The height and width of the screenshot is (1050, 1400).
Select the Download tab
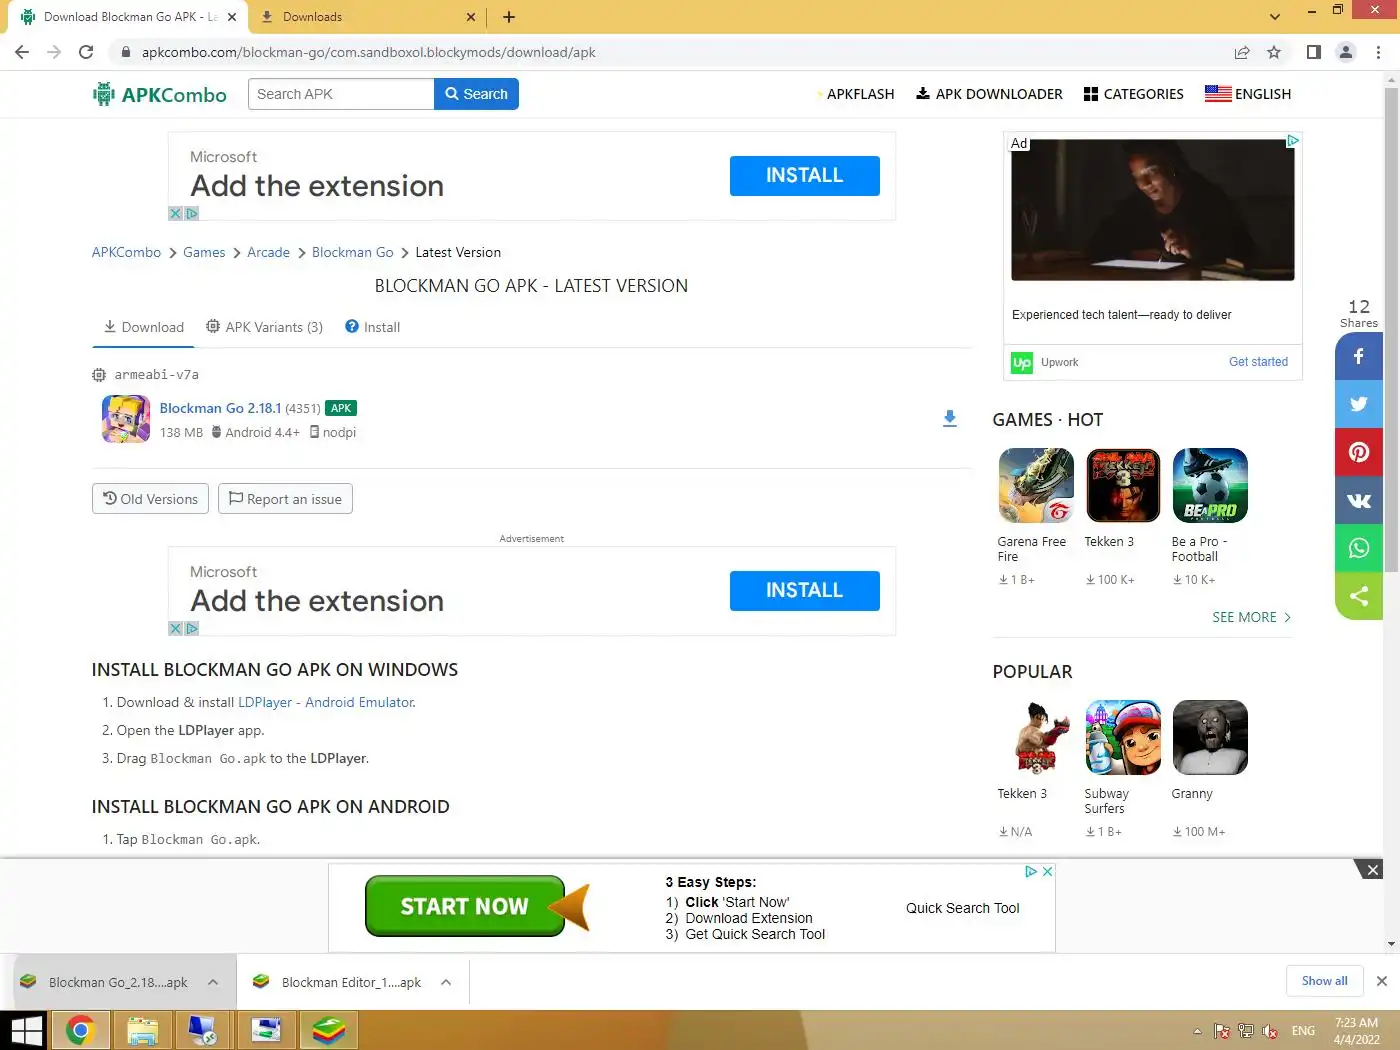(x=144, y=327)
